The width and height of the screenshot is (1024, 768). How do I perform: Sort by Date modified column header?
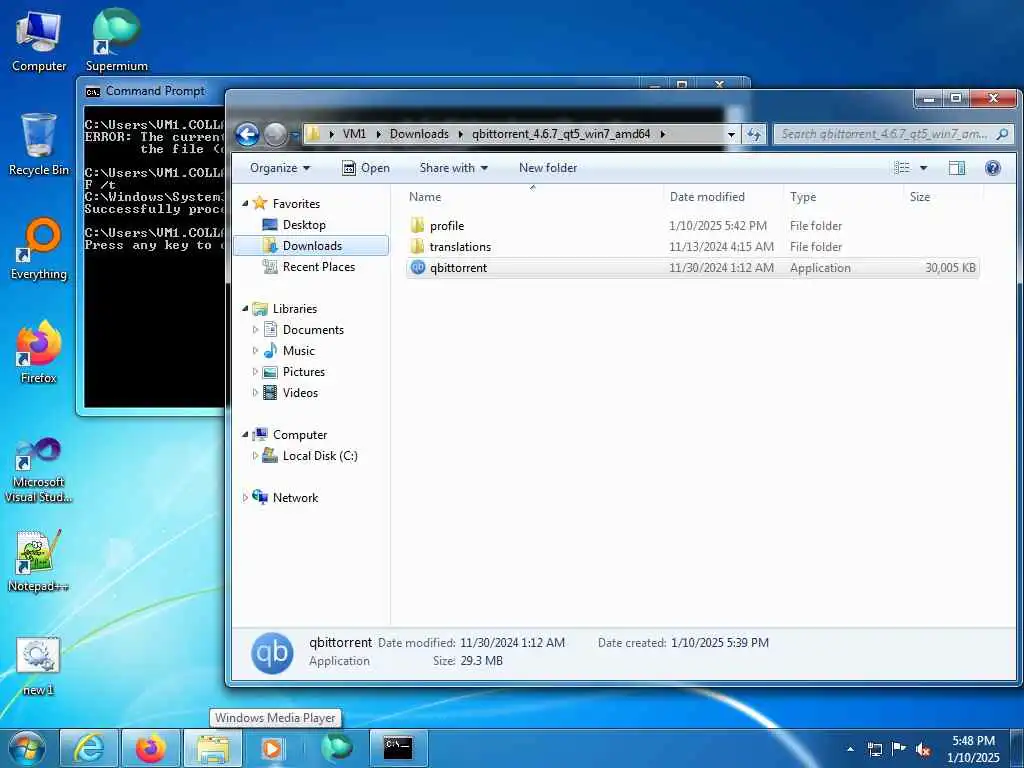point(724,197)
